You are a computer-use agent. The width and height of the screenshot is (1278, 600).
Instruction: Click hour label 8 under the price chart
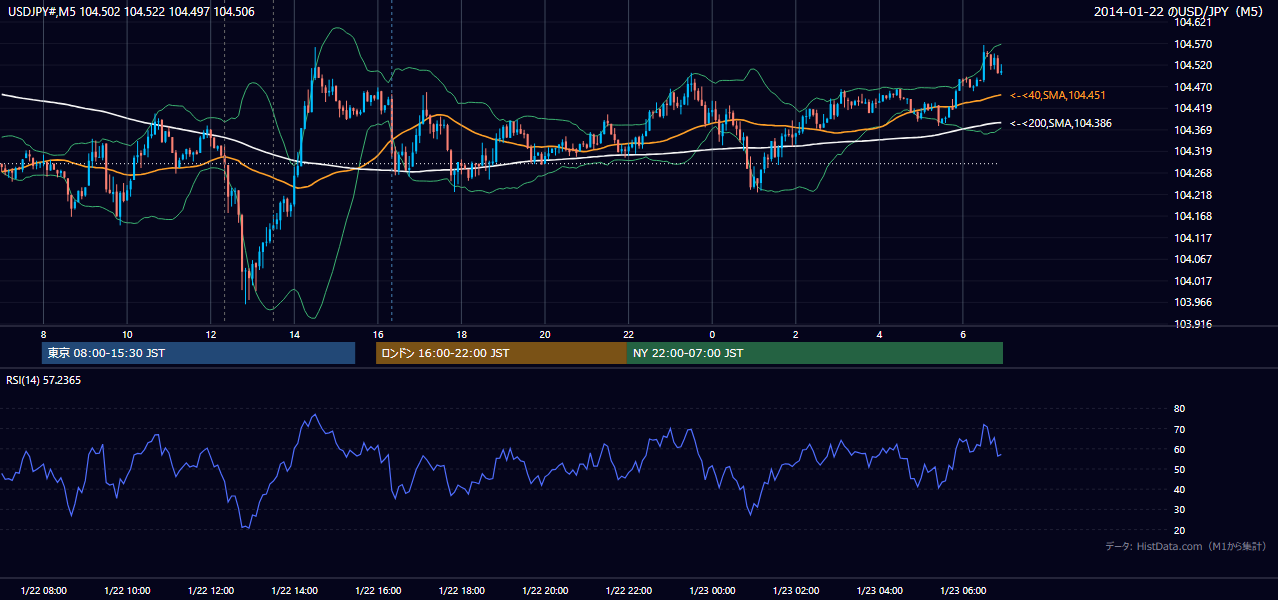coord(43,334)
